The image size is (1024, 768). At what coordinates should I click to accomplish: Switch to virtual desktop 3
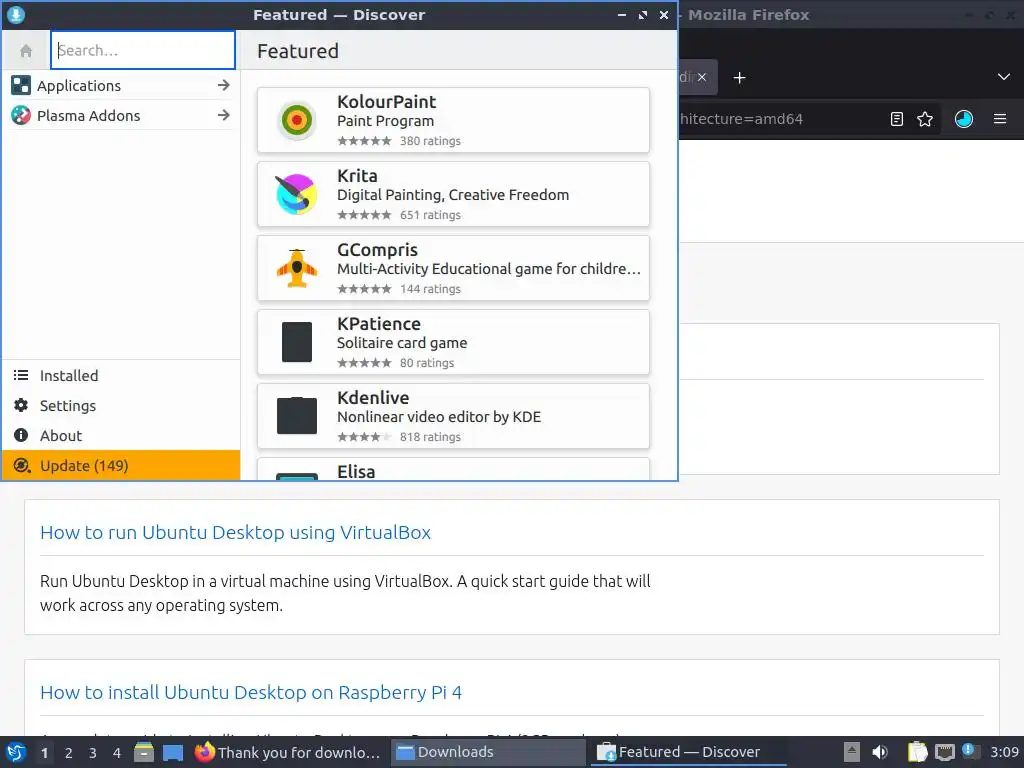click(x=93, y=753)
